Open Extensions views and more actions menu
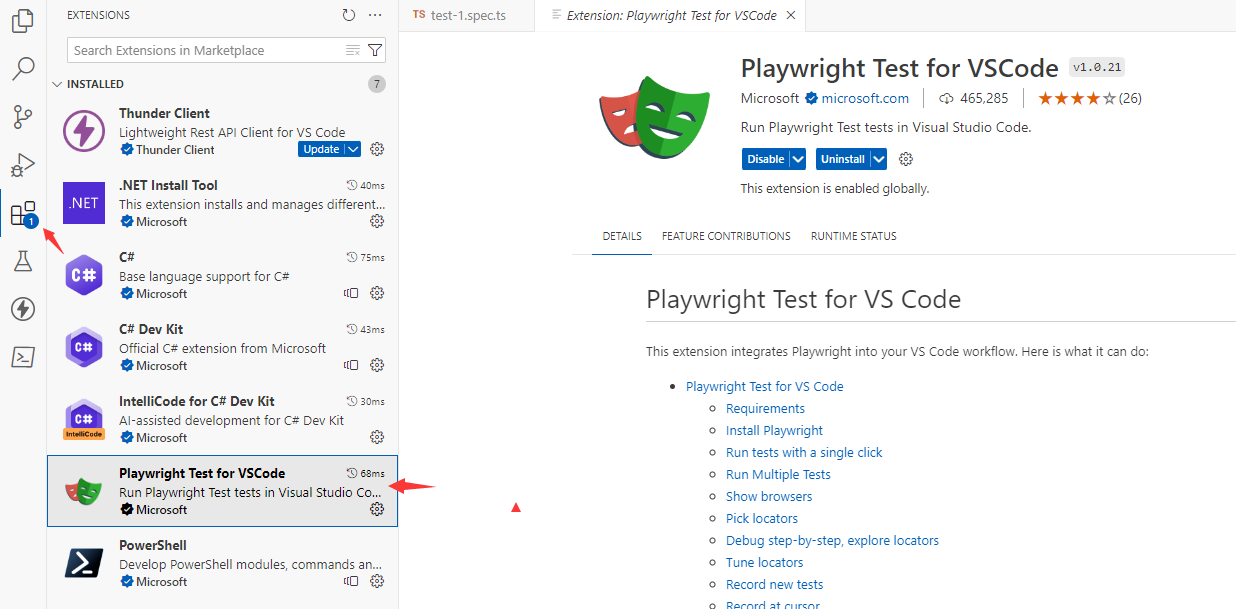 pos(375,15)
